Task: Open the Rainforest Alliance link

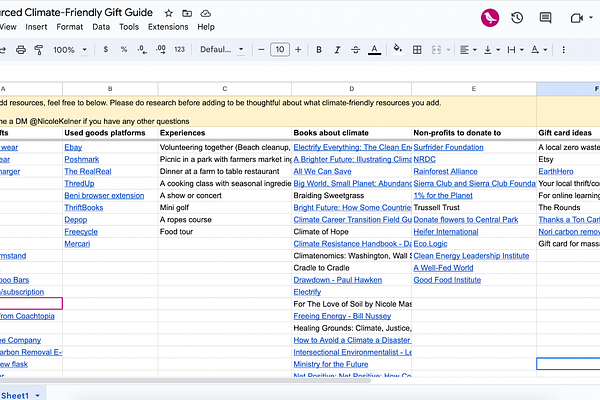Action: (x=445, y=171)
